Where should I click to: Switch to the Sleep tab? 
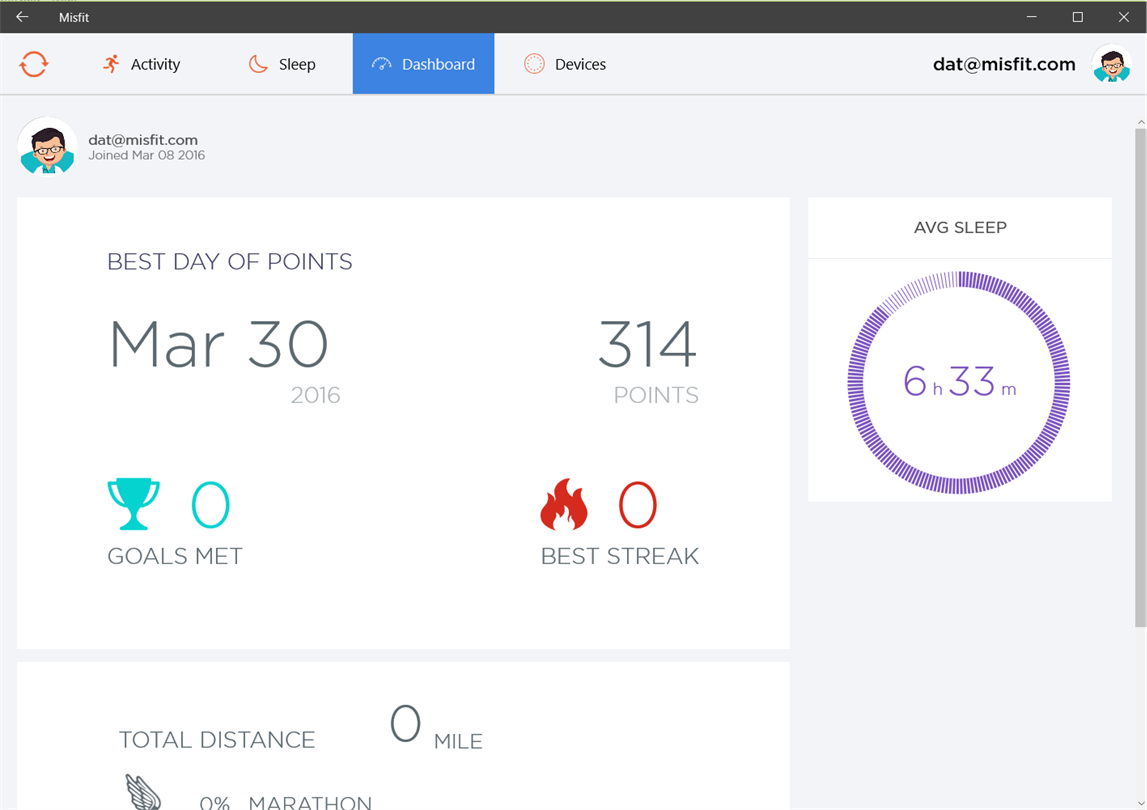click(282, 64)
